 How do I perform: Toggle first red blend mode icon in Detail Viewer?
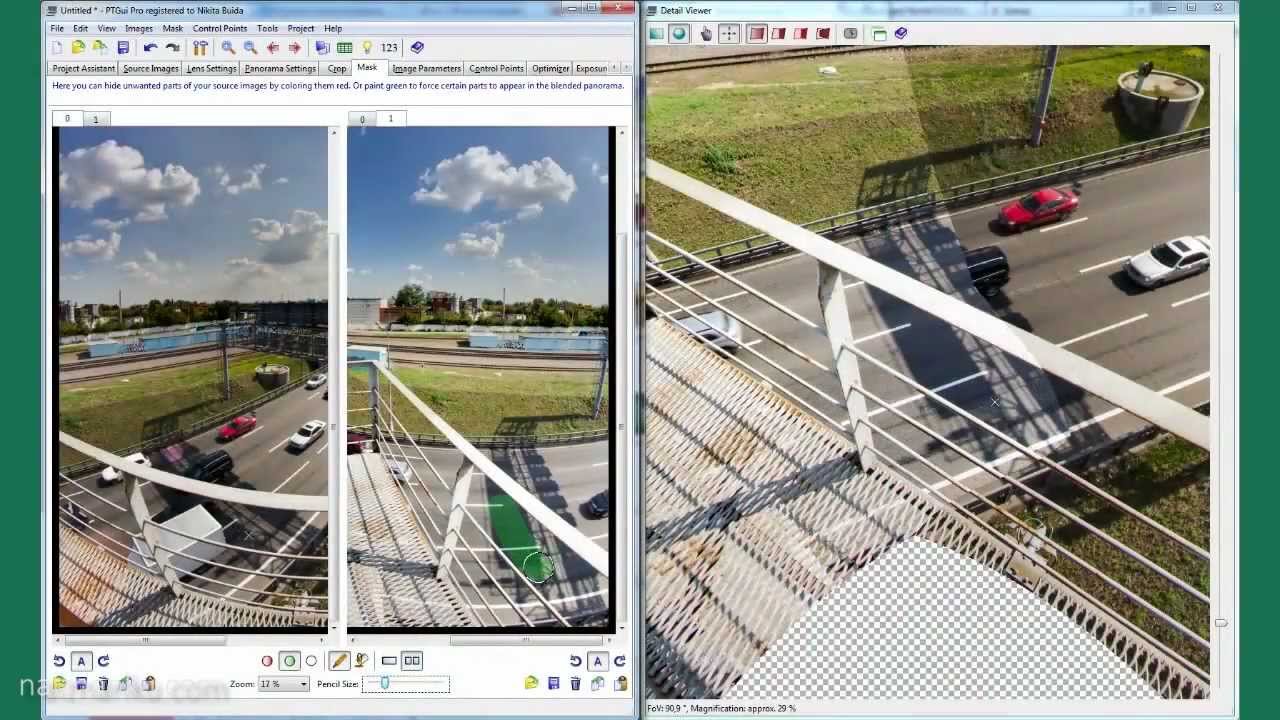757,34
